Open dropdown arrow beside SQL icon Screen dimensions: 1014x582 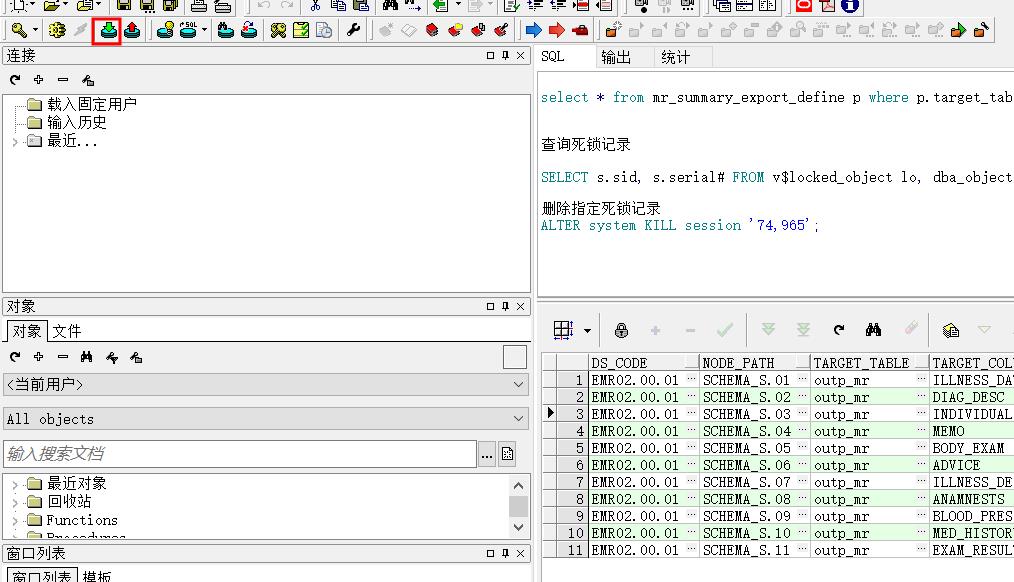(x=204, y=30)
